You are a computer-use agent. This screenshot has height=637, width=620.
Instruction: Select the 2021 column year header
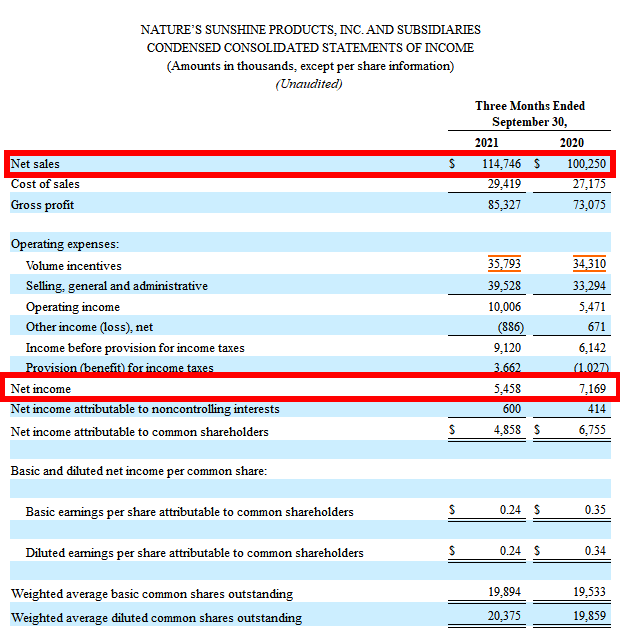[x=486, y=143]
